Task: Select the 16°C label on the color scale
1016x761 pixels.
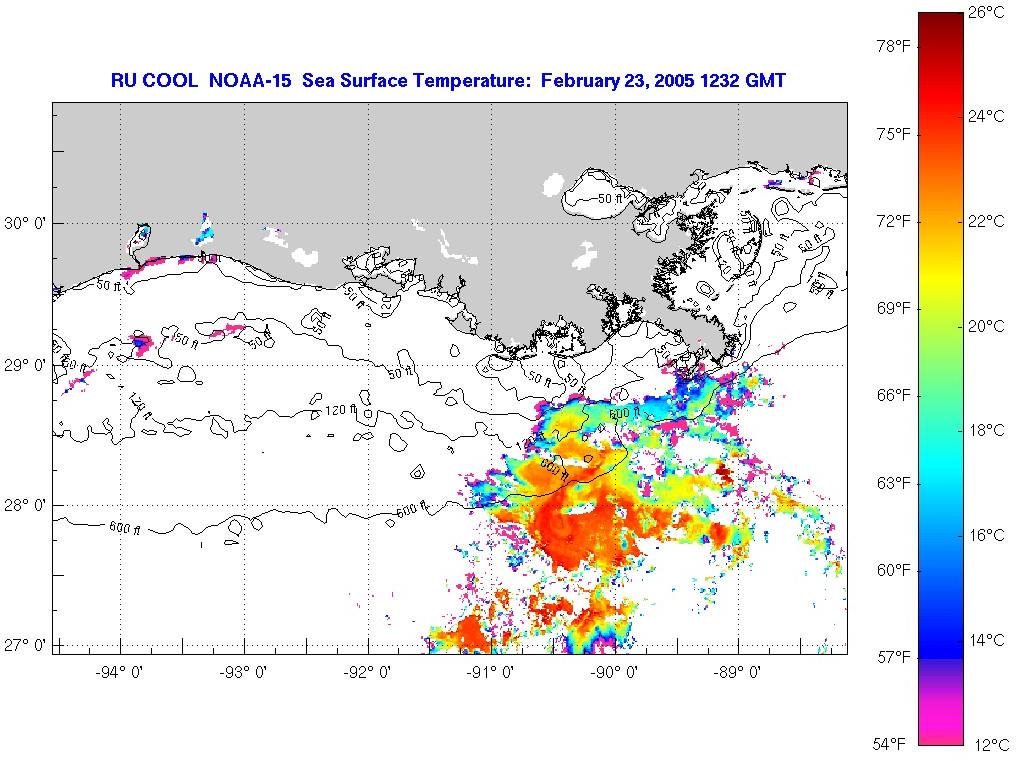Action: click(986, 535)
